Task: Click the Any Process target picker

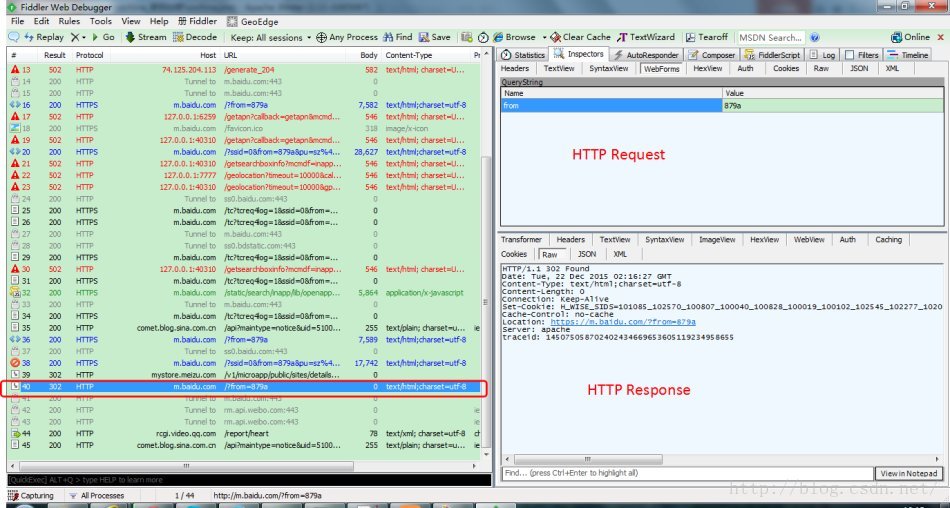Action: (x=347, y=37)
